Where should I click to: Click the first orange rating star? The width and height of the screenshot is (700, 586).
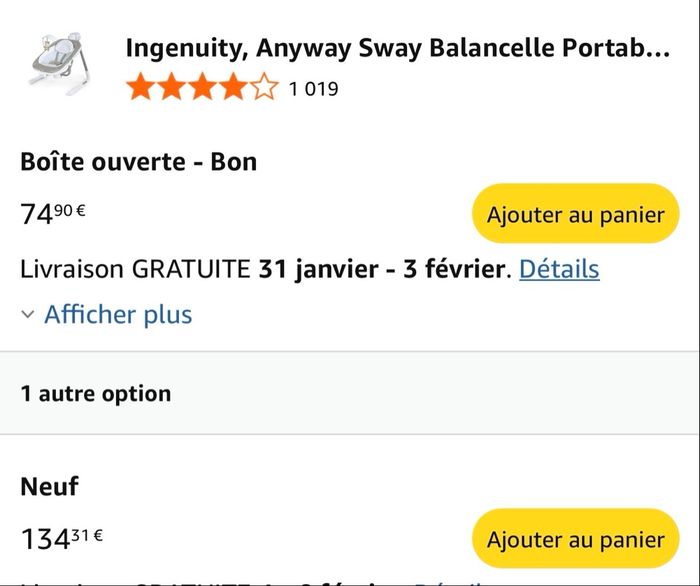pyautogui.click(x=140, y=89)
